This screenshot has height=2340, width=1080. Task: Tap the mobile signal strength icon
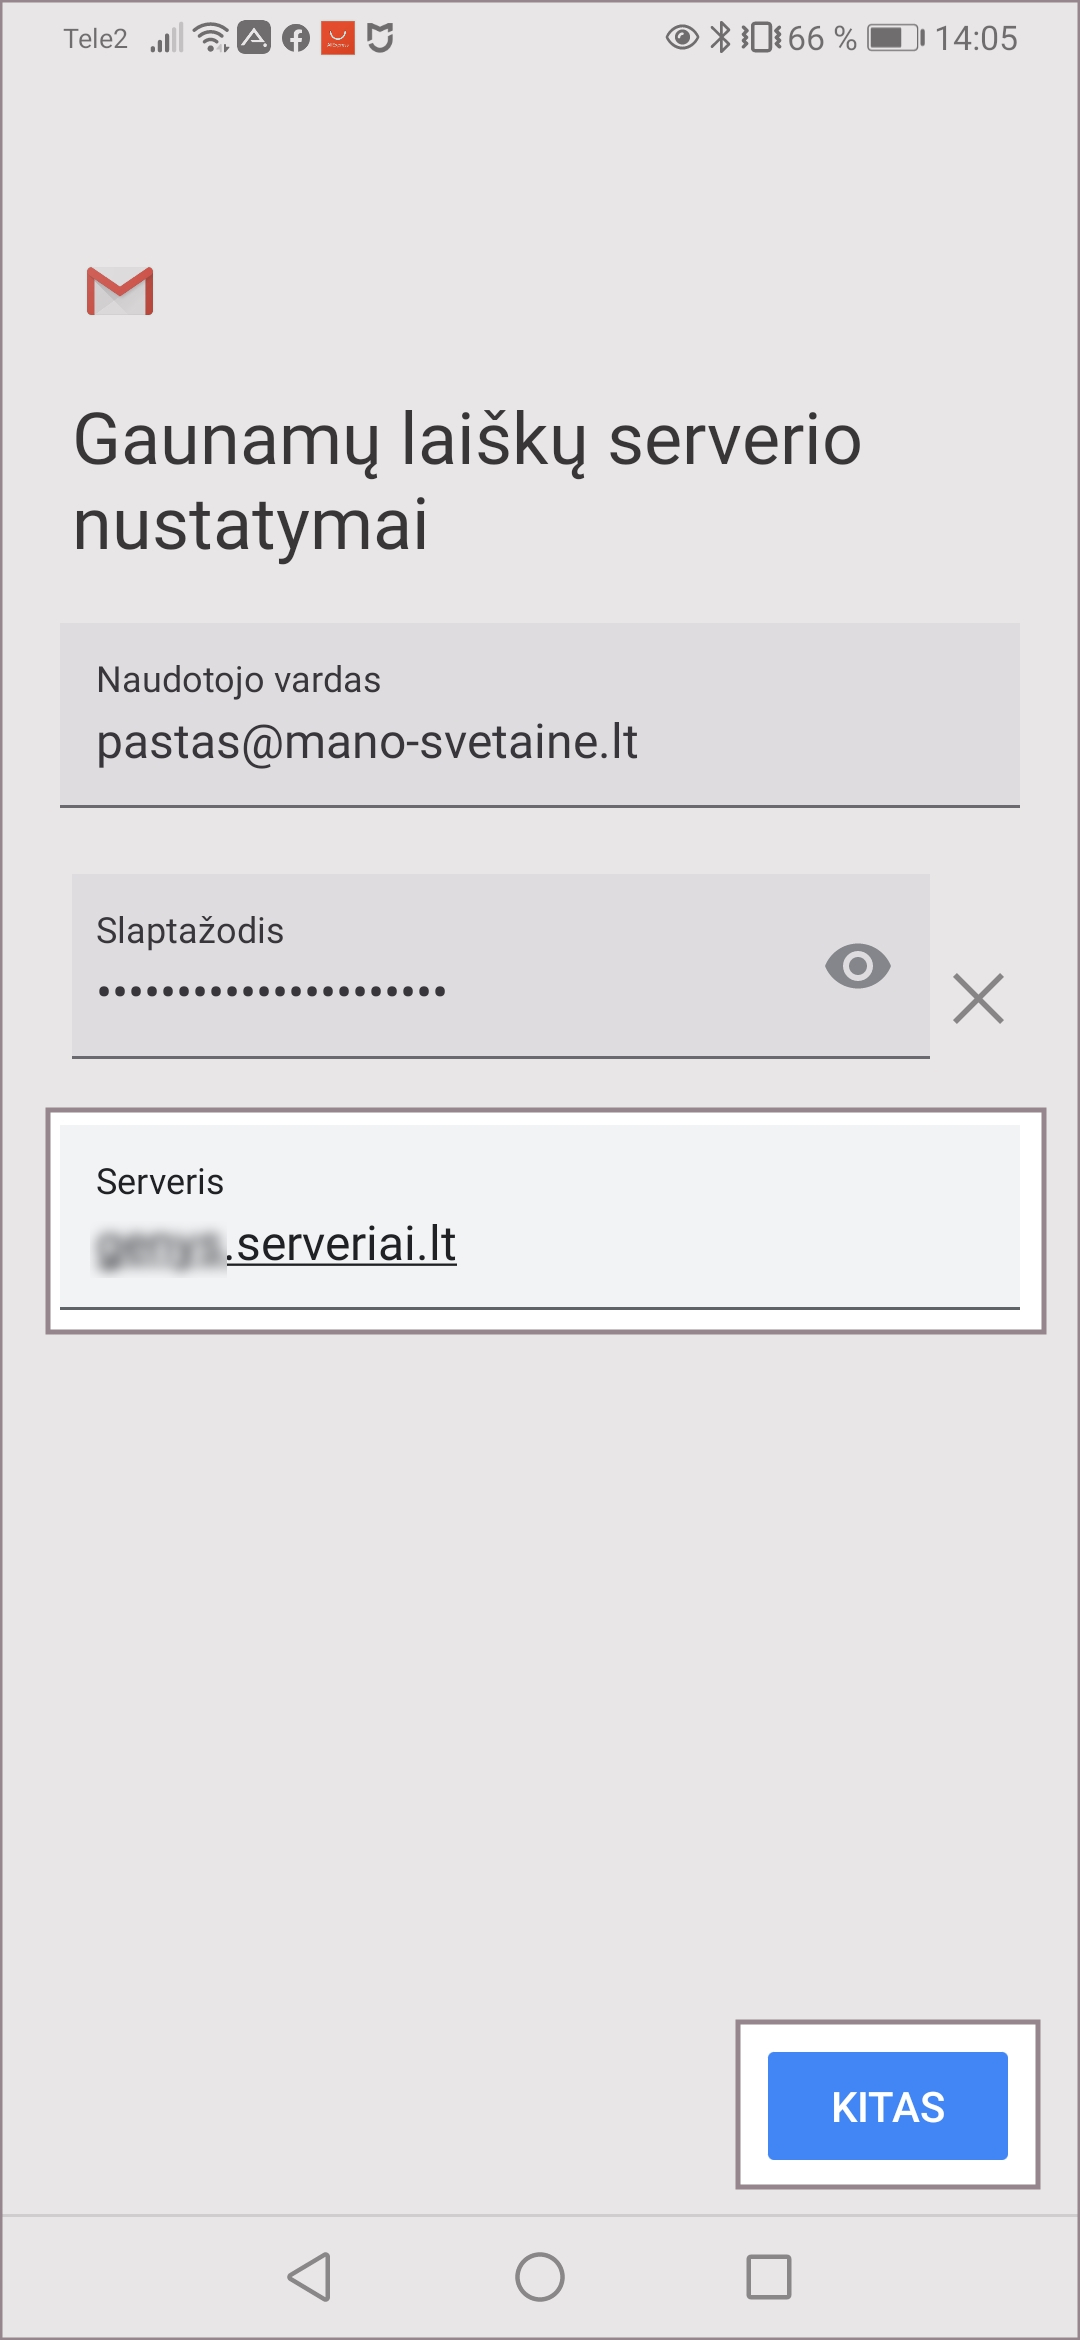point(166,39)
